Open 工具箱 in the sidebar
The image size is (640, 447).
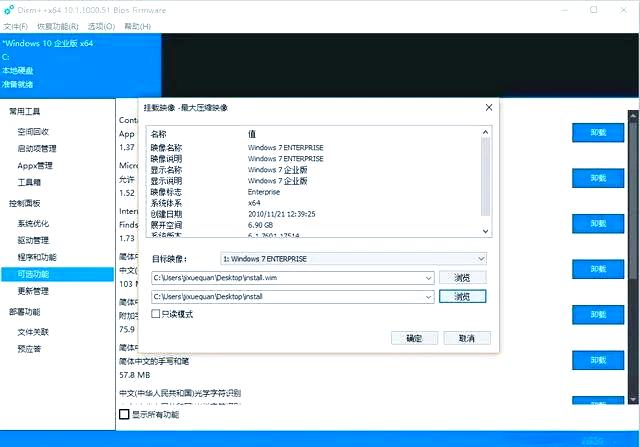tap(29, 182)
